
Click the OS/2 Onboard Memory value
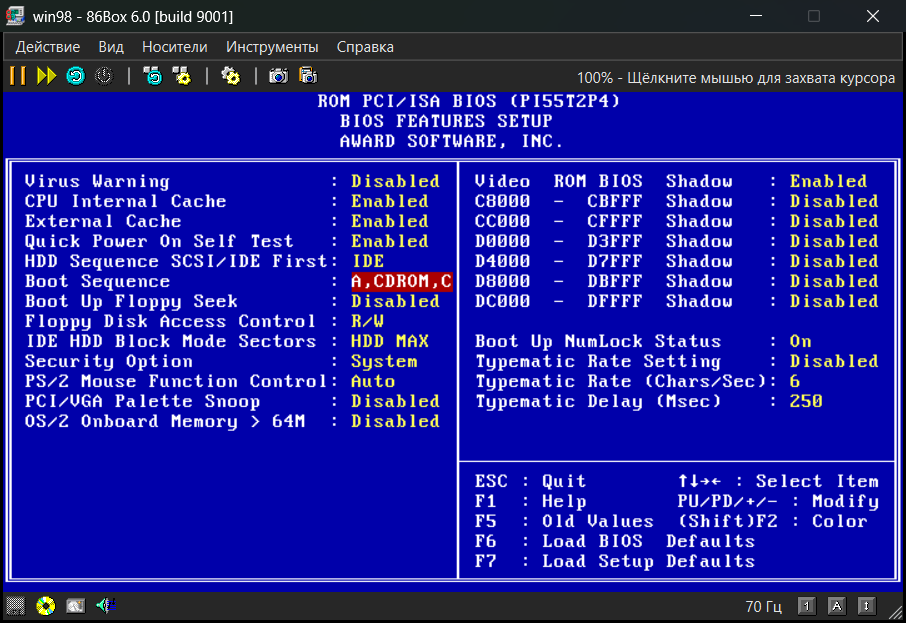[395, 421]
